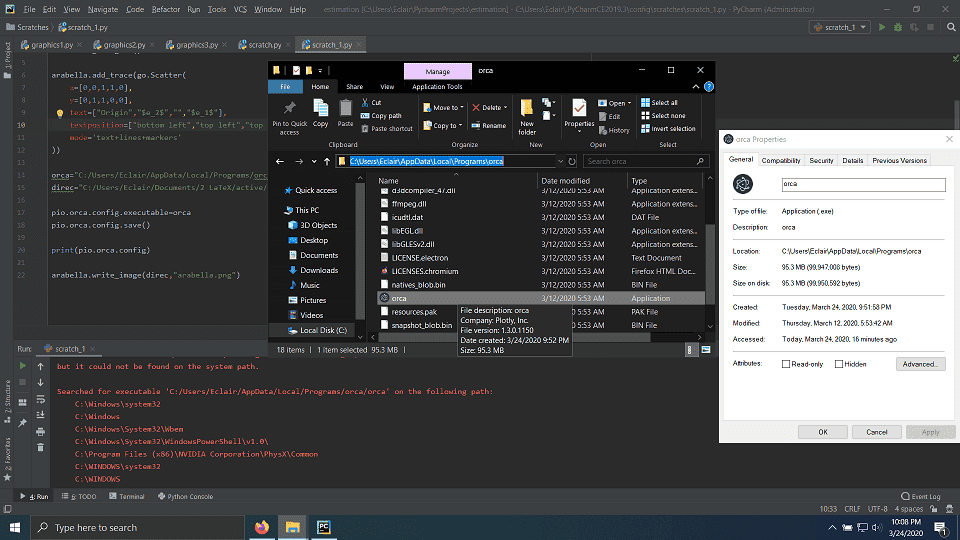The width and height of the screenshot is (960, 540).
Task: Click Pin to Quick access icon
Action: pyautogui.click(x=289, y=108)
